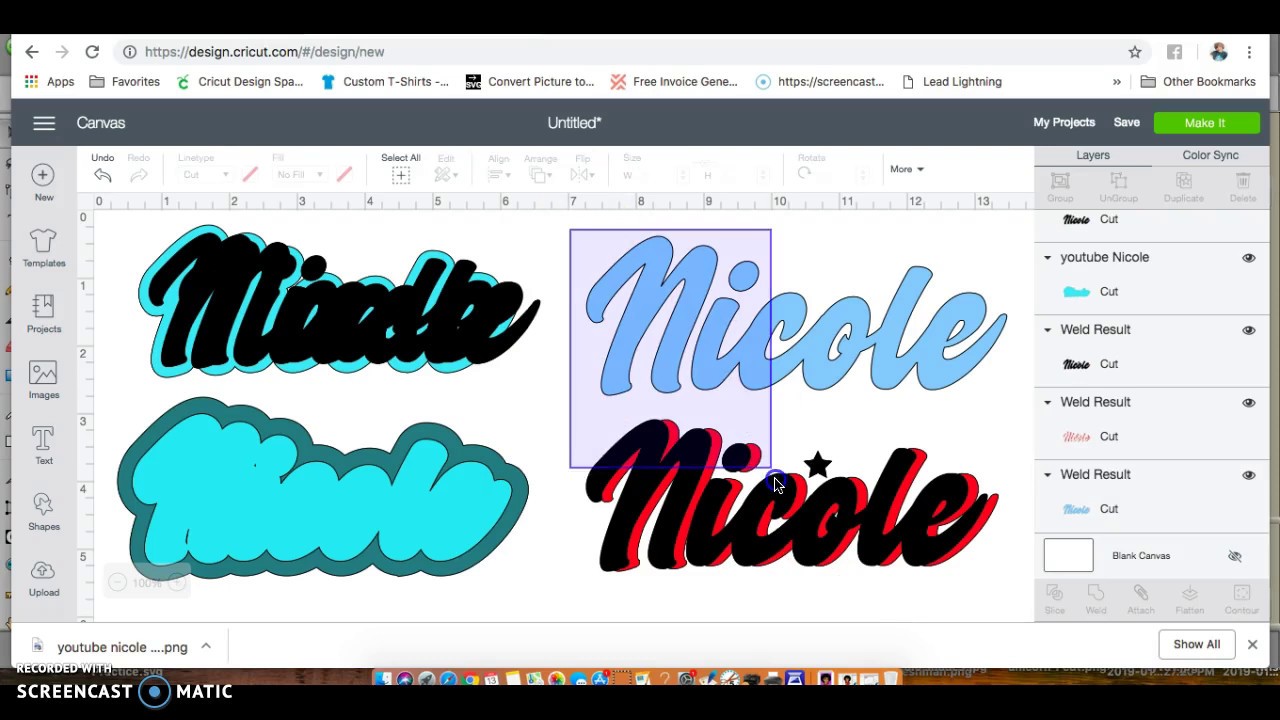Click the Duplicate icon in Layers panel
This screenshot has height=720, width=1280.
[1184, 181]
